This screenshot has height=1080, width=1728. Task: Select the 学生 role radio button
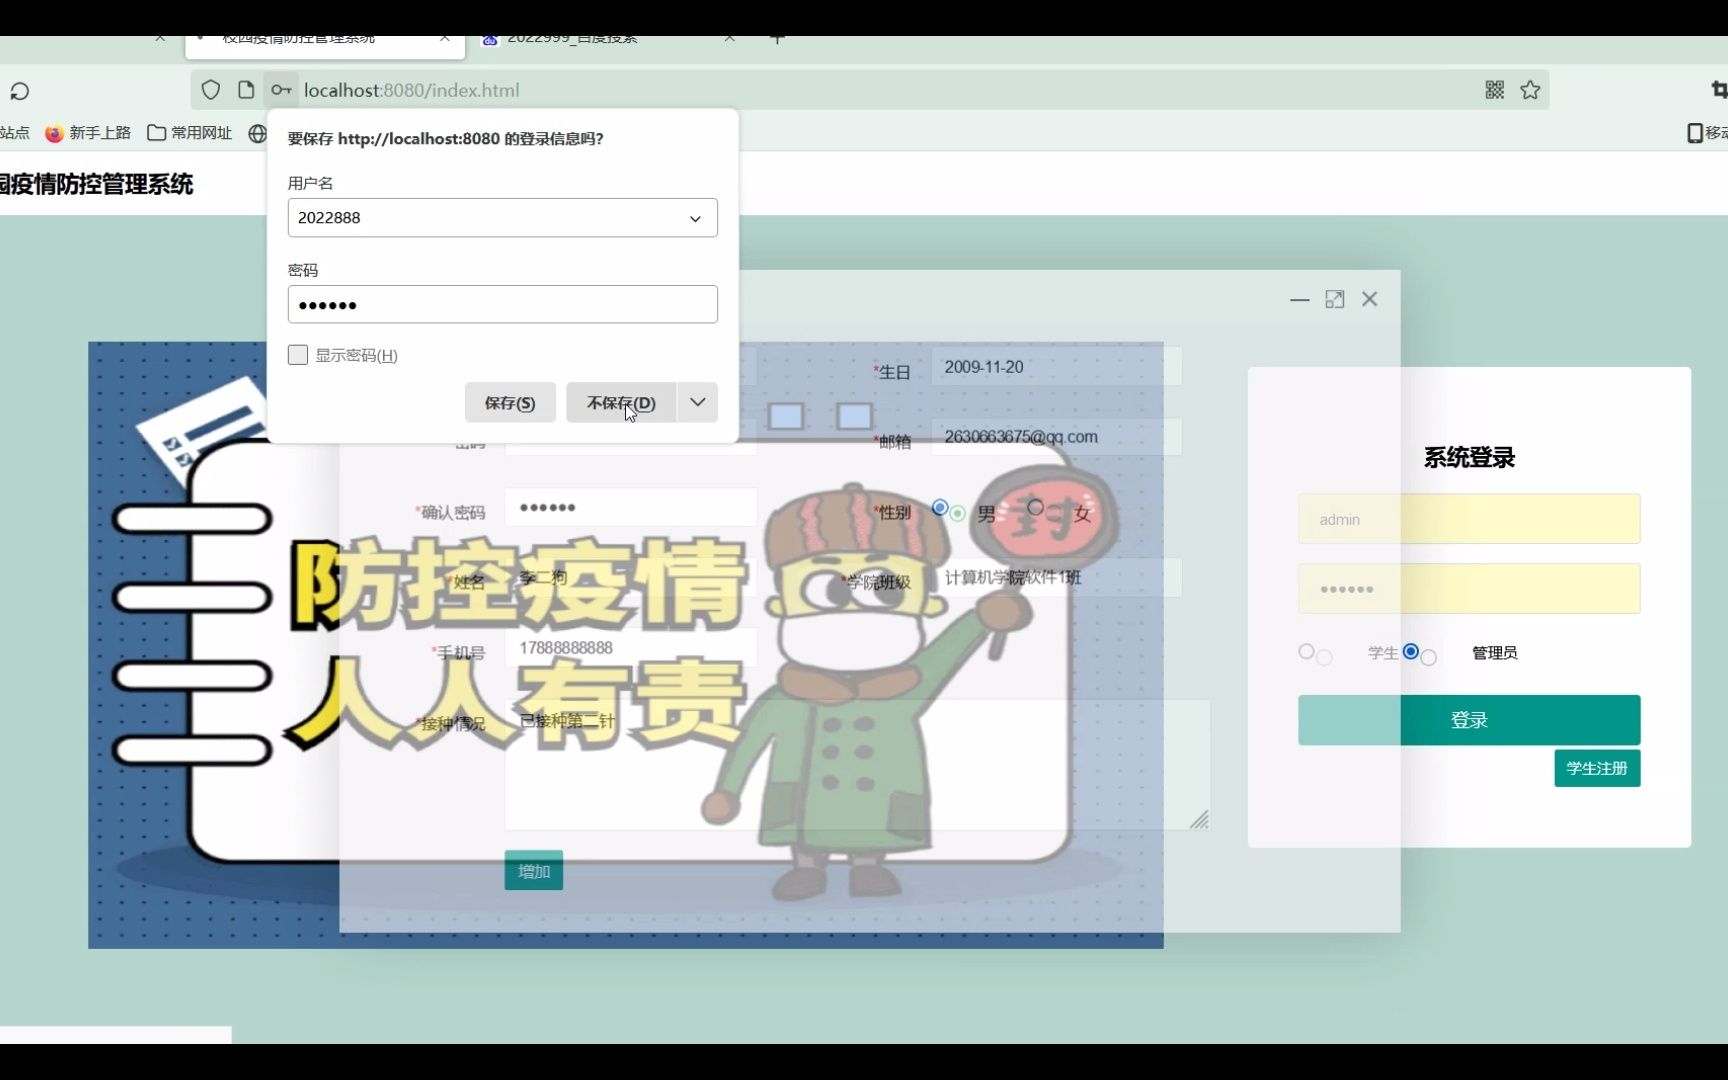(1306, 652)
